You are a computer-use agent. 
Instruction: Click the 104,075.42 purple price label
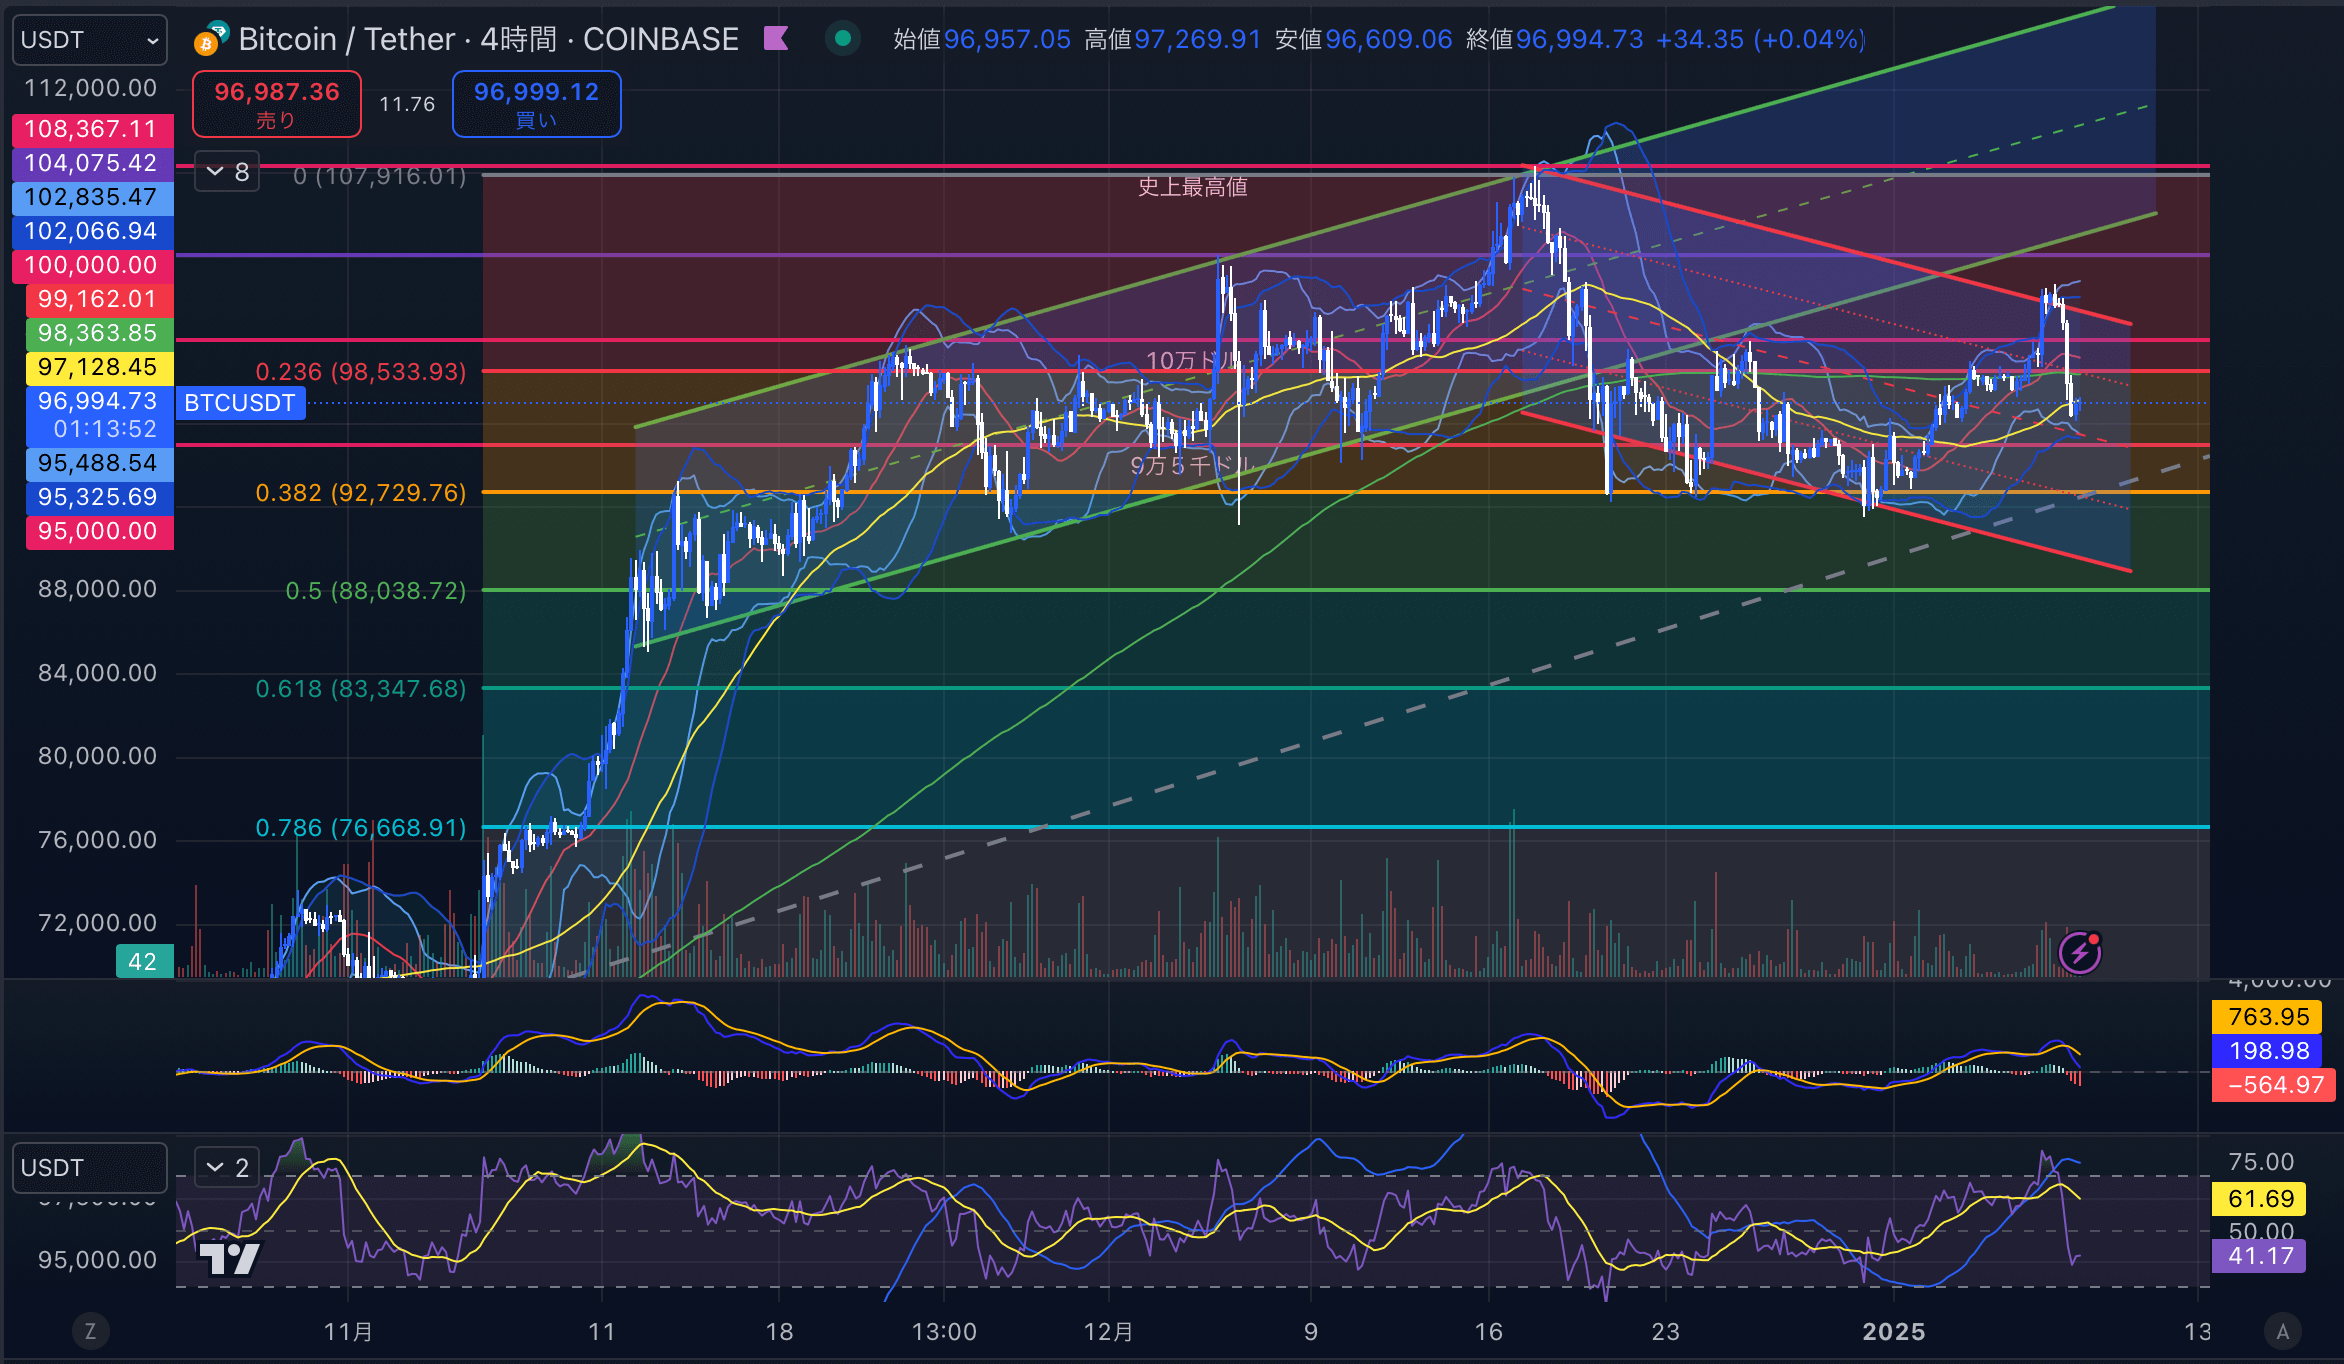(x=93, y=163)
